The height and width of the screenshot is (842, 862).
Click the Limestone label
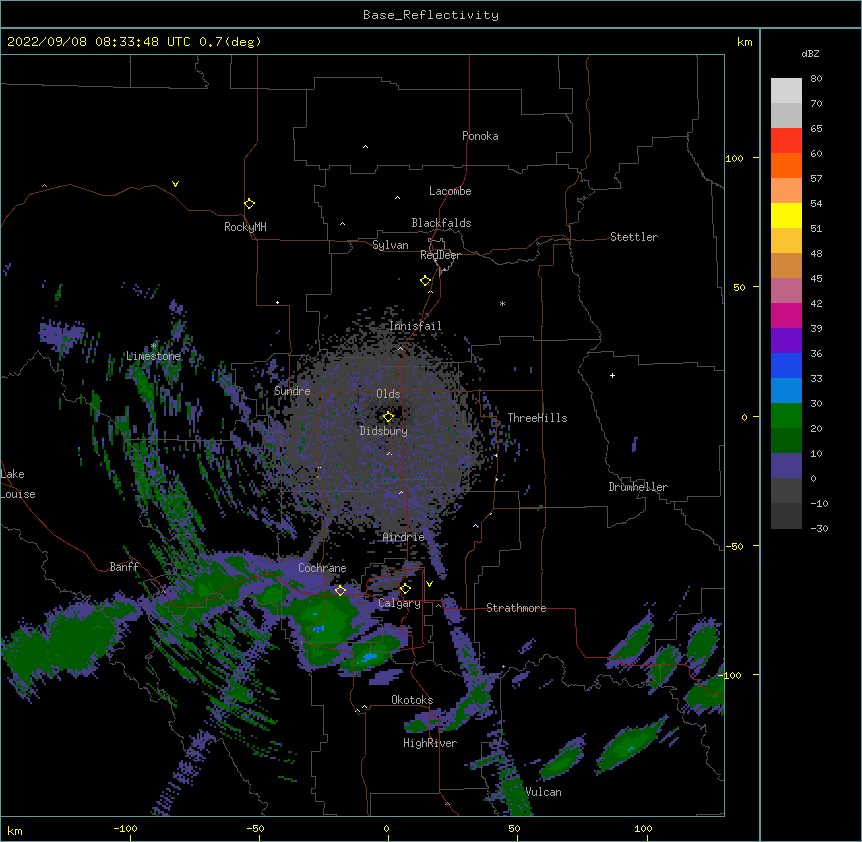(x=153, y=356)
